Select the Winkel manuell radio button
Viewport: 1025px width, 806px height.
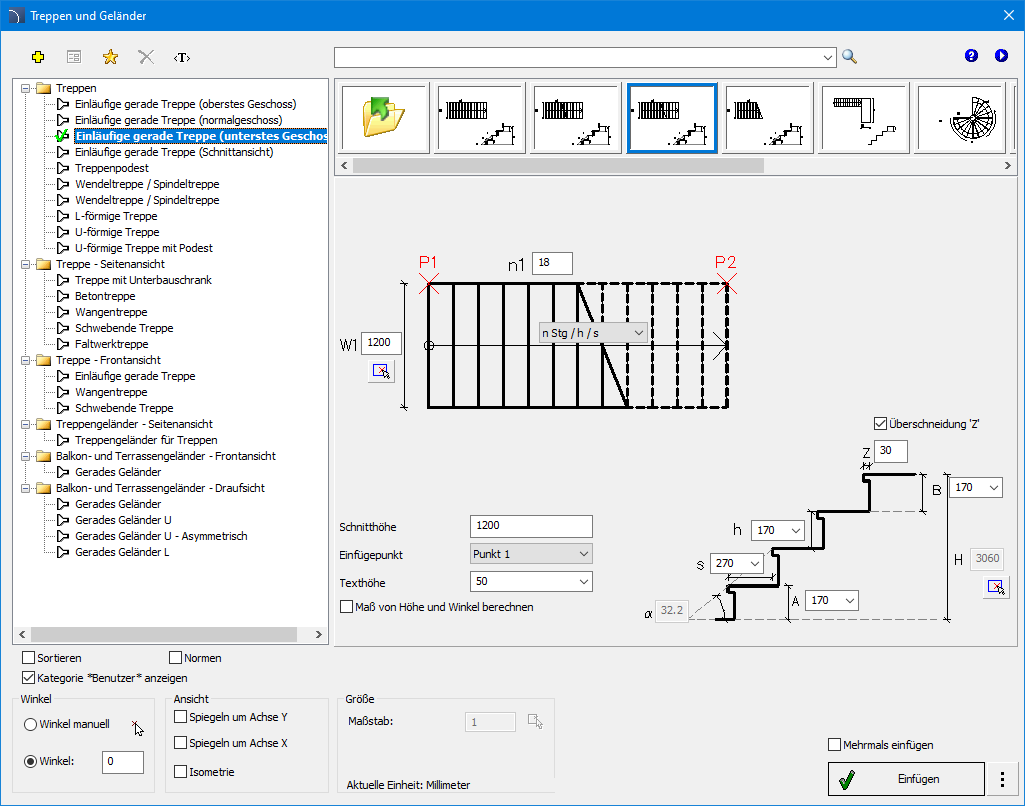pos(31,724)
